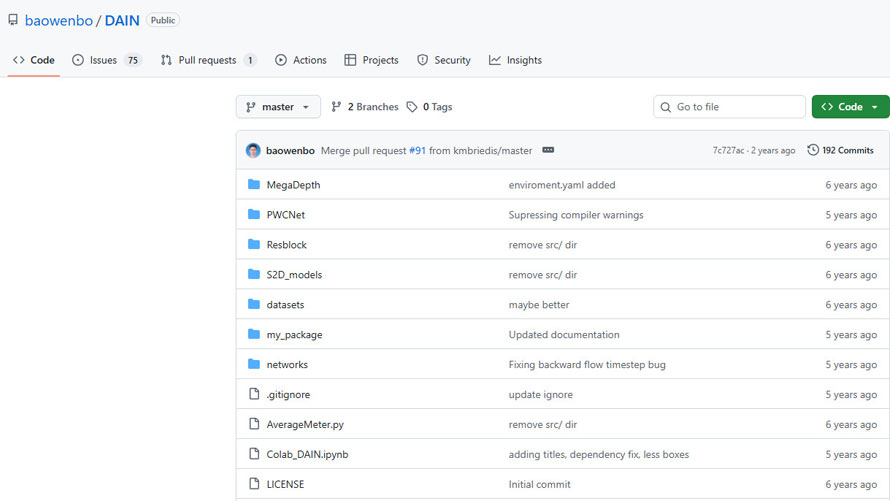
Task: Click the tag icon beside 0 Tags
Action: coord(412,107)
